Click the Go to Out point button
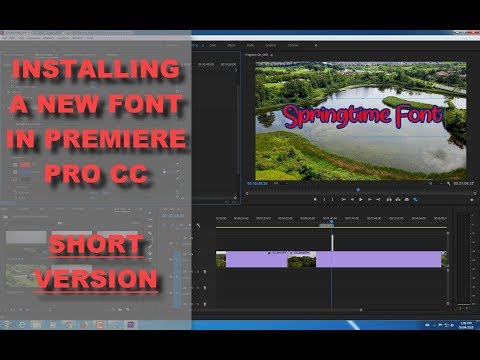Screen dimensions: 480x360 [378, 199]
